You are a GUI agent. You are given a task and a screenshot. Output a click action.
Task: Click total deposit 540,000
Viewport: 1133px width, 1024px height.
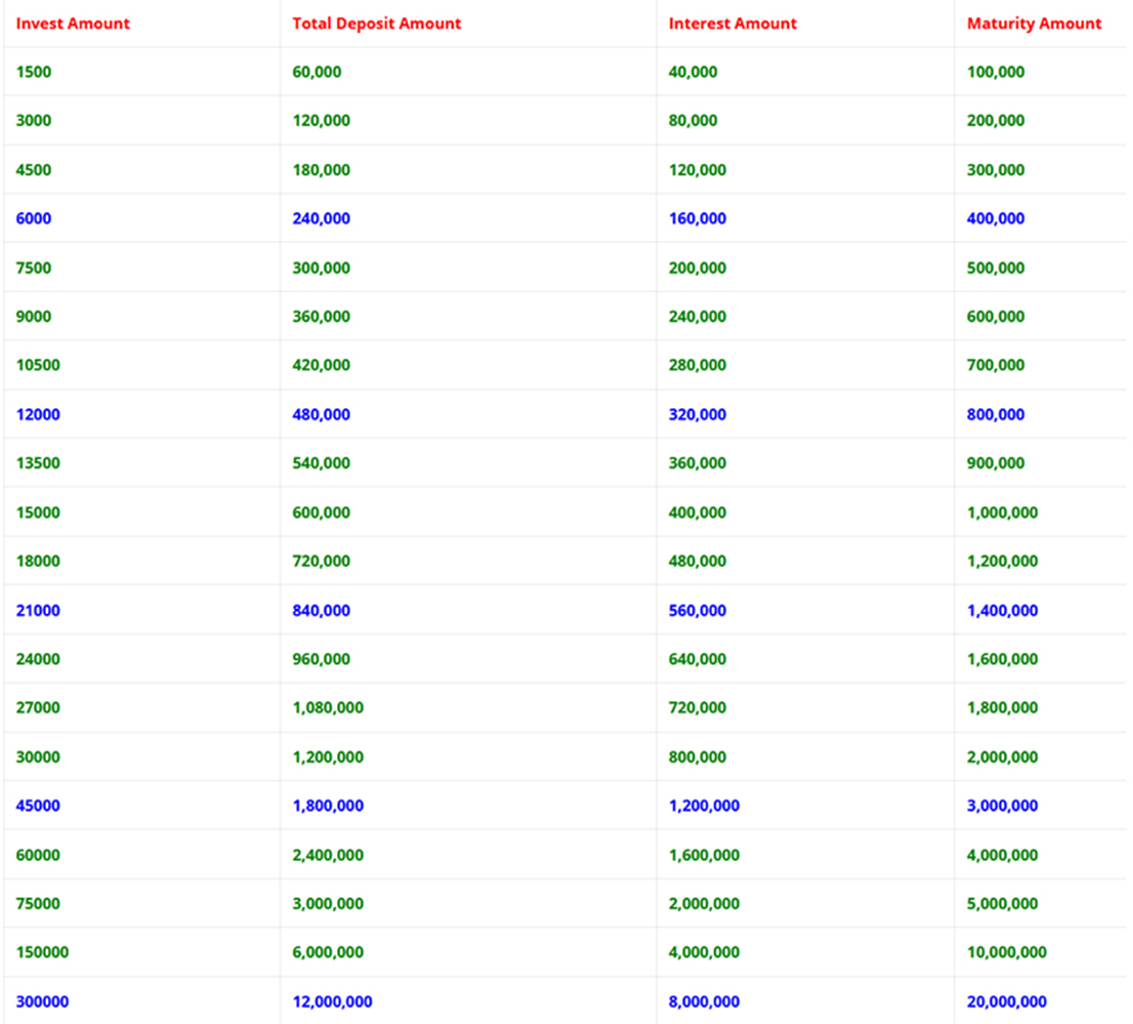(321, 462)
